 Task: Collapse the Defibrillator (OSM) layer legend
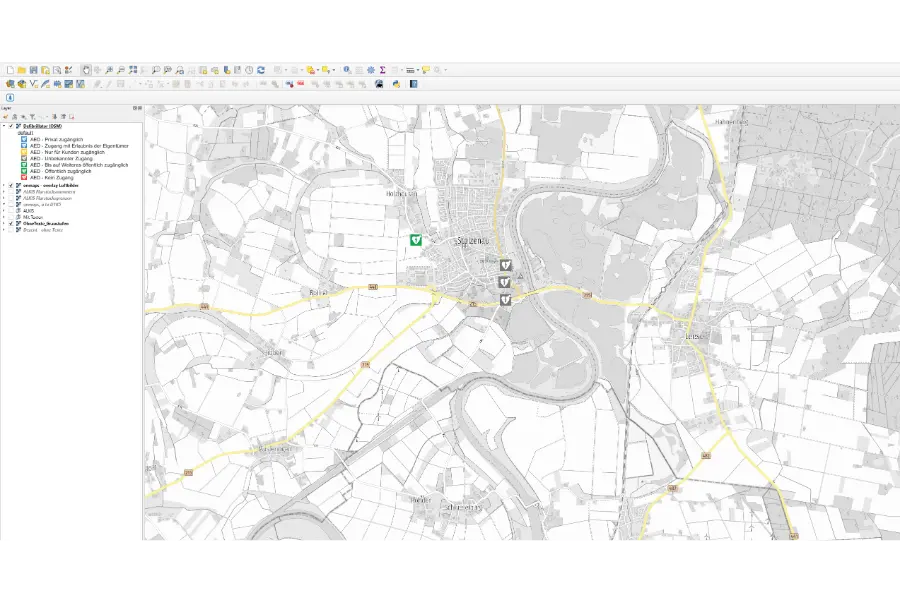tap(3, 126)
